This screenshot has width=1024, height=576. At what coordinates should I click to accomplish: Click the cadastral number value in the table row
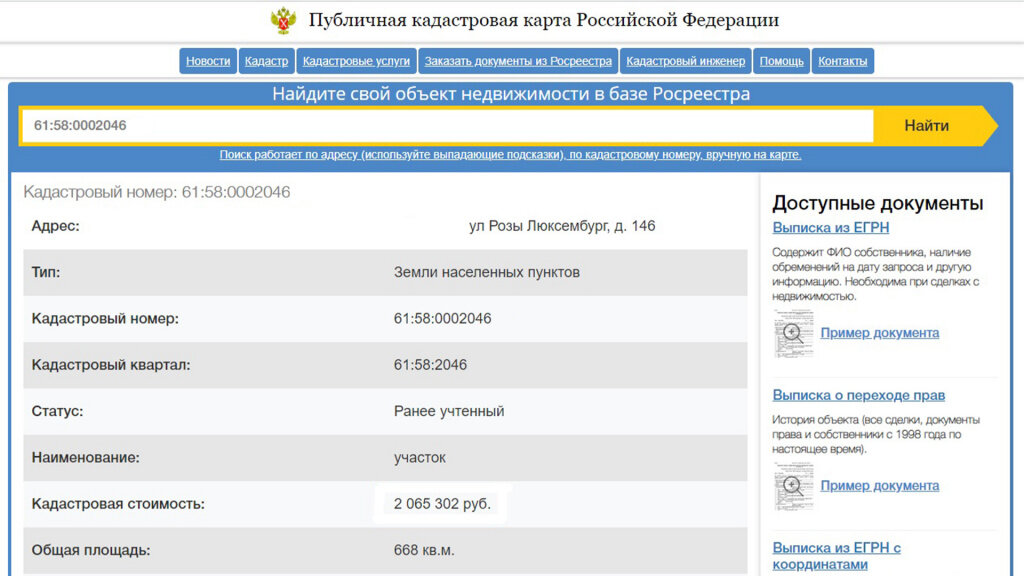pyautogui.click(x=442, y=319)
